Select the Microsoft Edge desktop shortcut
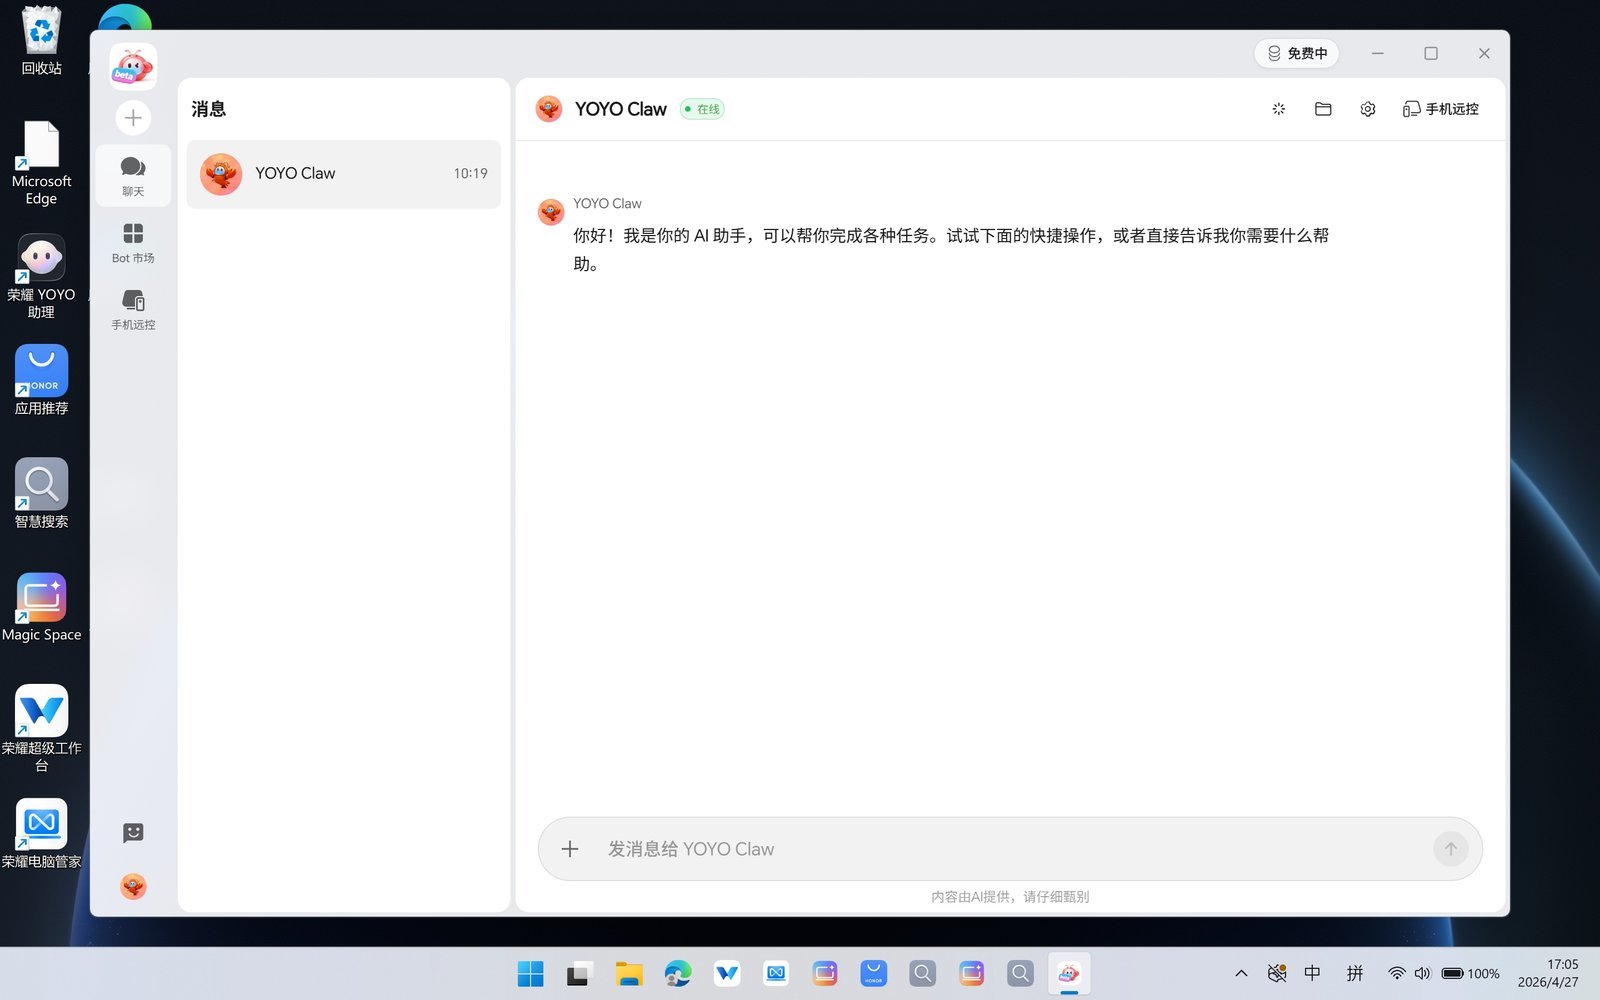The width and height of the screenshot is (1600, 1000). (x=41, y=163)
